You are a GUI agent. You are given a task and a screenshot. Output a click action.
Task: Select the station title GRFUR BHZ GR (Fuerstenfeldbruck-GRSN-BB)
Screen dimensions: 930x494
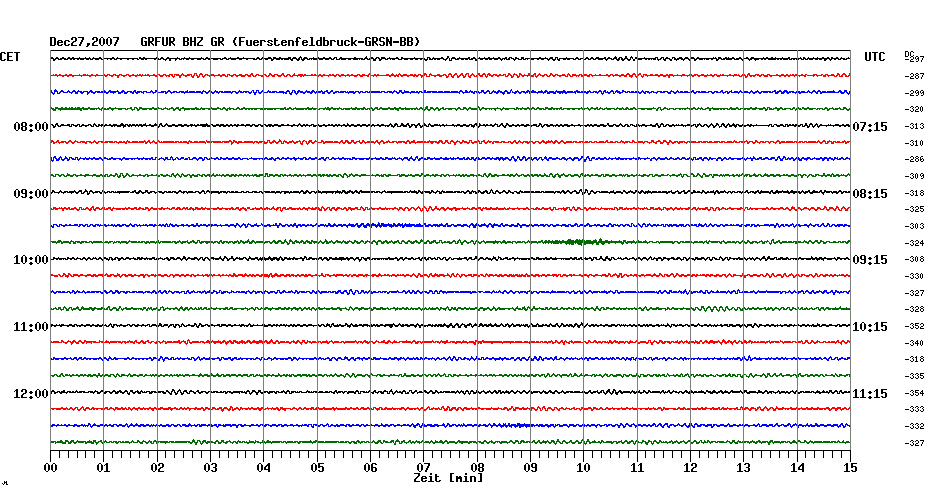[x=280, y=42]
